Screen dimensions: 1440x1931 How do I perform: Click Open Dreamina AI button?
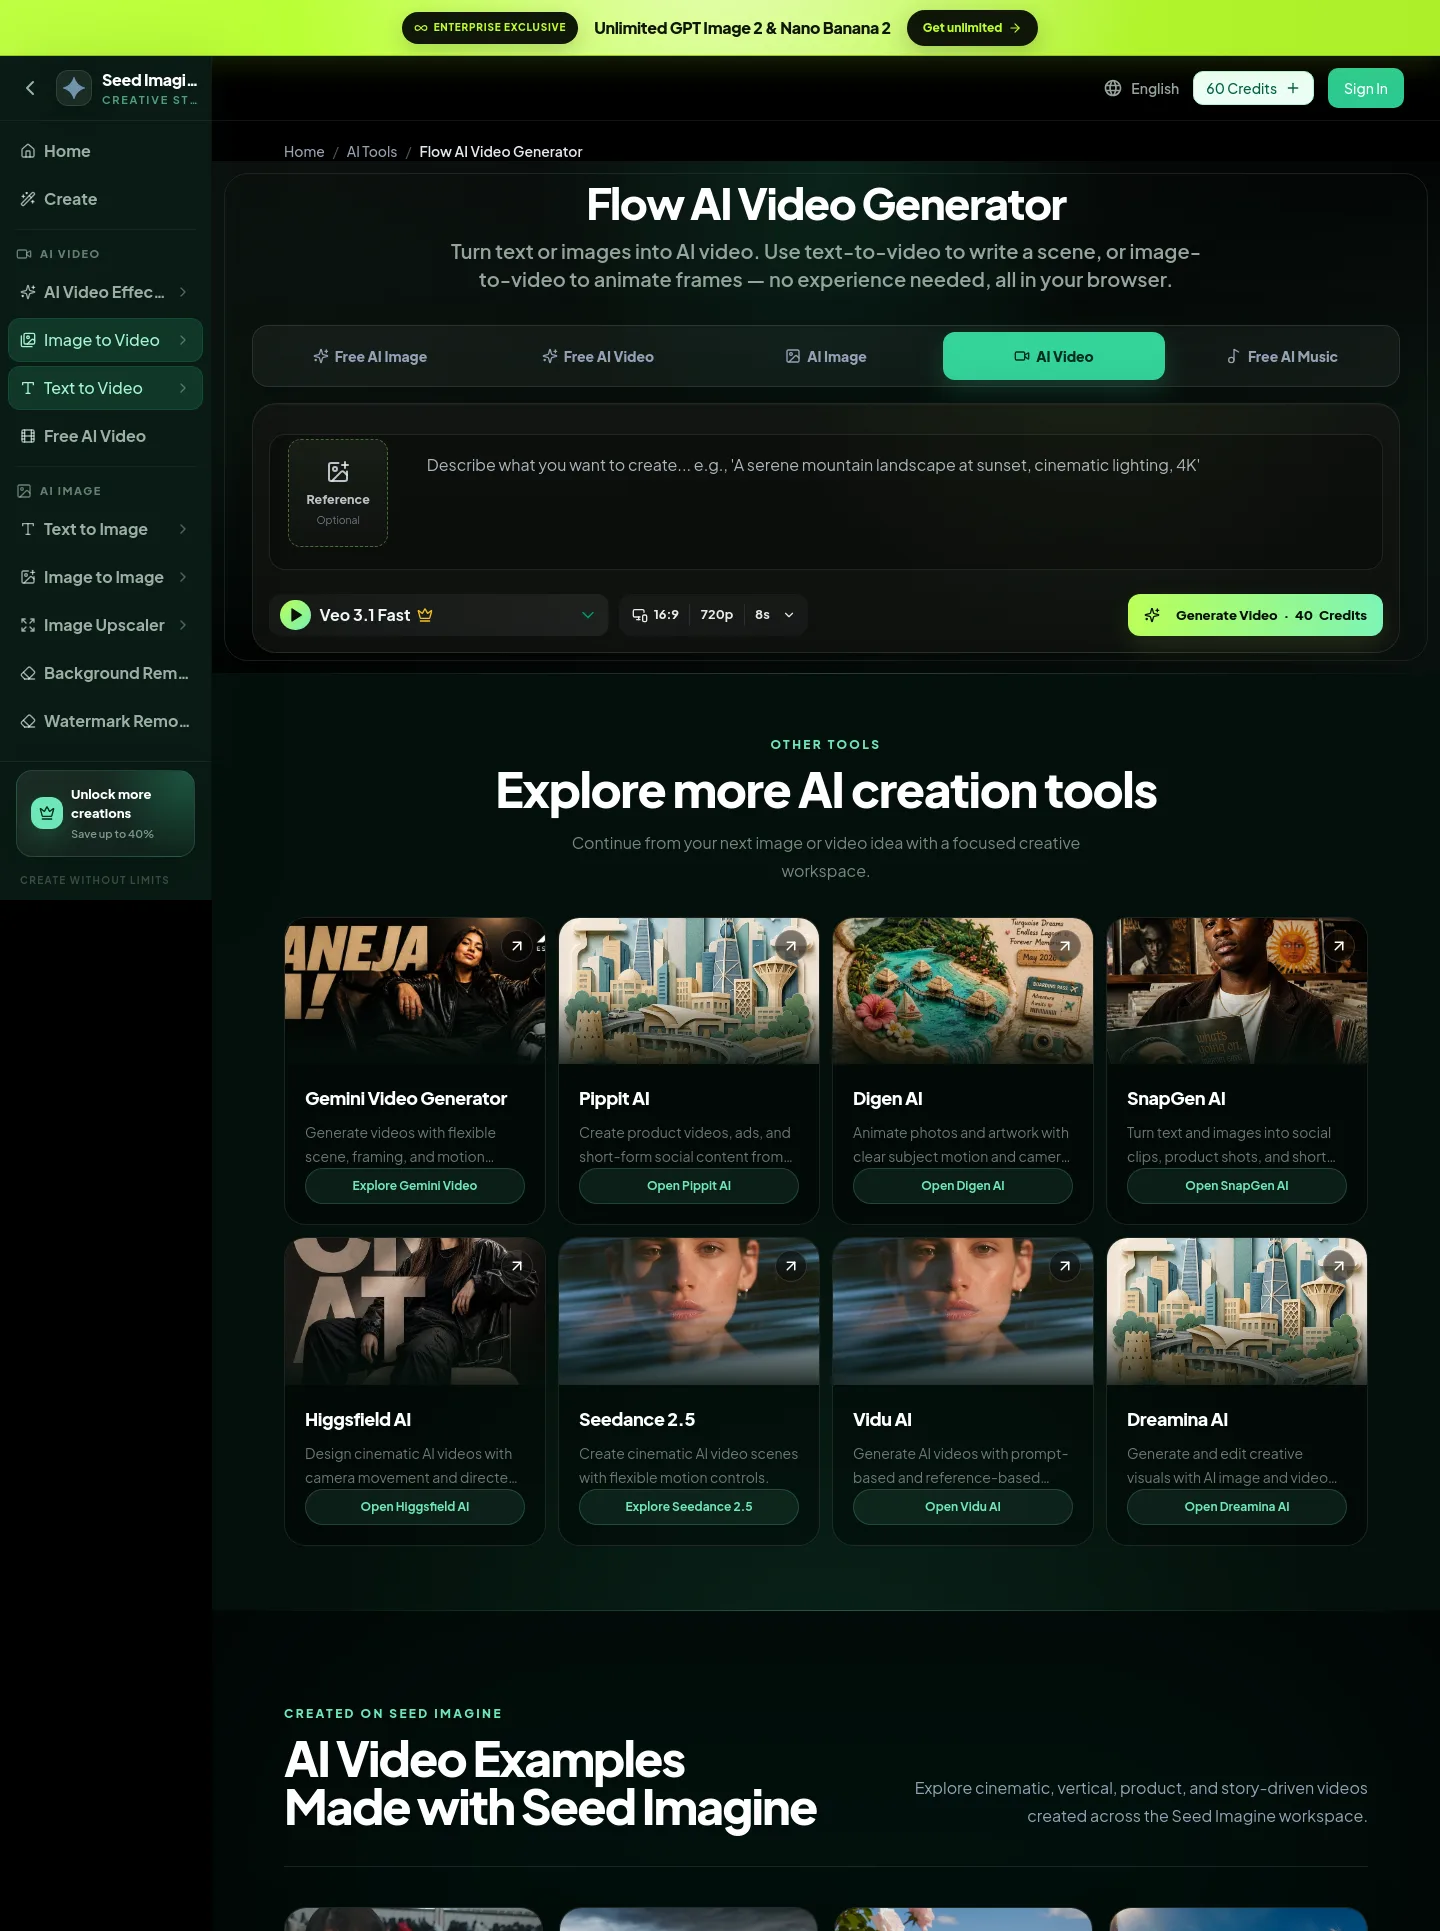[1237, 1507]
